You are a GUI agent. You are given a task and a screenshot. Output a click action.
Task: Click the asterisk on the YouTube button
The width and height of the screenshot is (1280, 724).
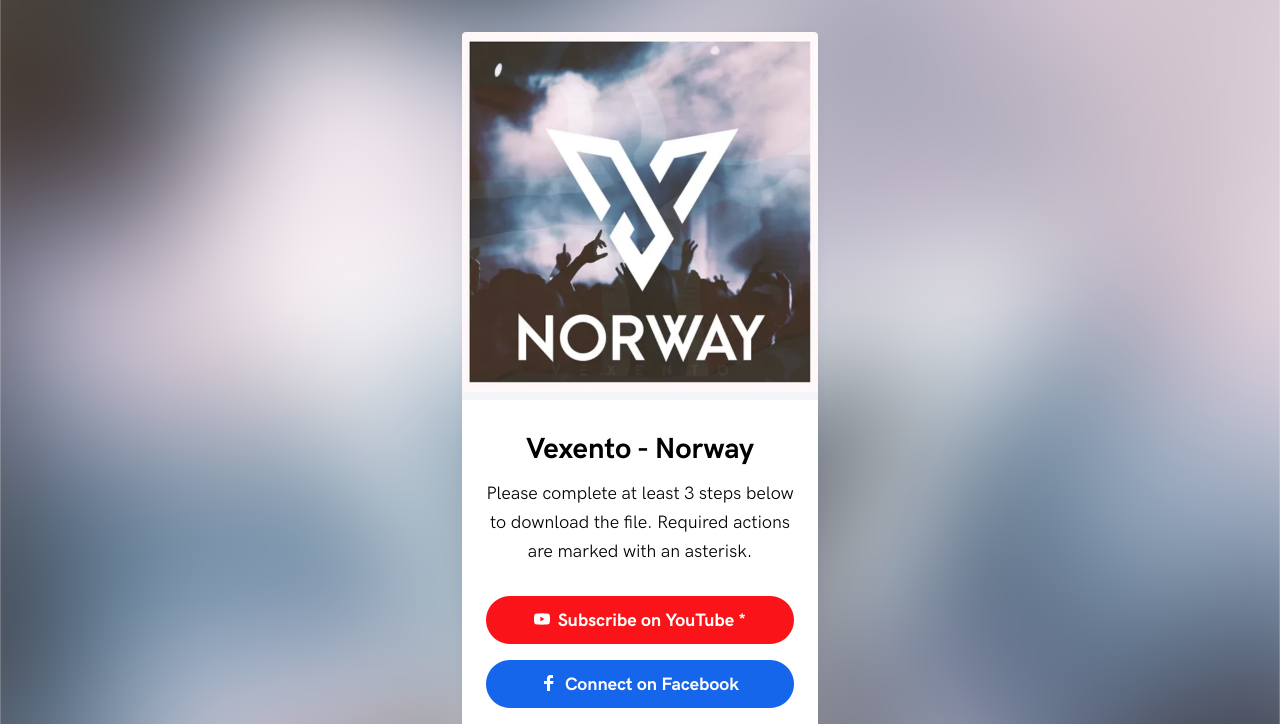742,618
